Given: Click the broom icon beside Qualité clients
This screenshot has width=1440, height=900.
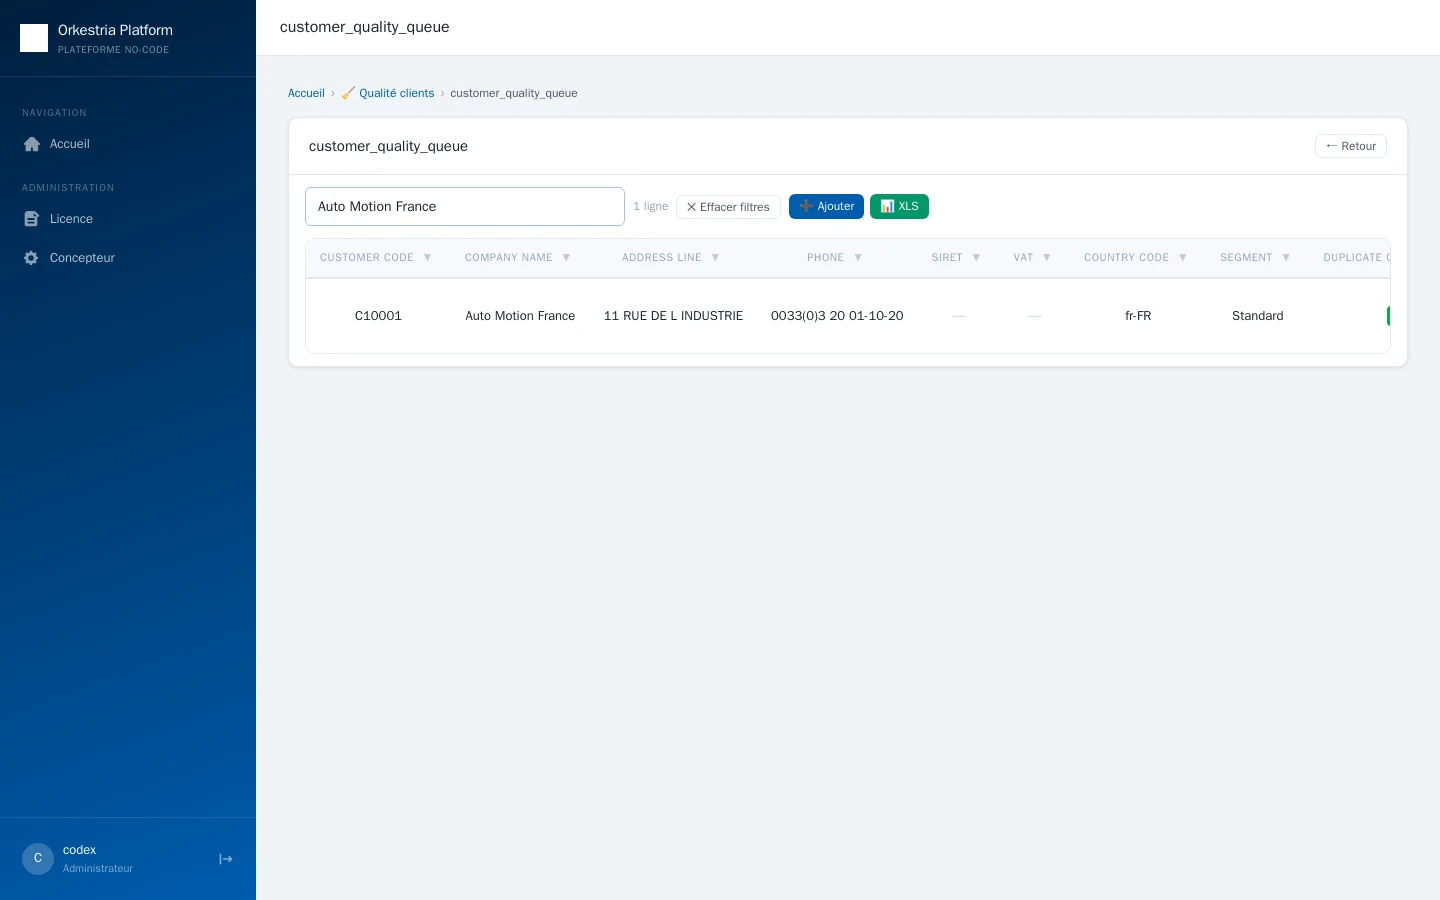Looking at the screenshot, I should pos(348,93).
